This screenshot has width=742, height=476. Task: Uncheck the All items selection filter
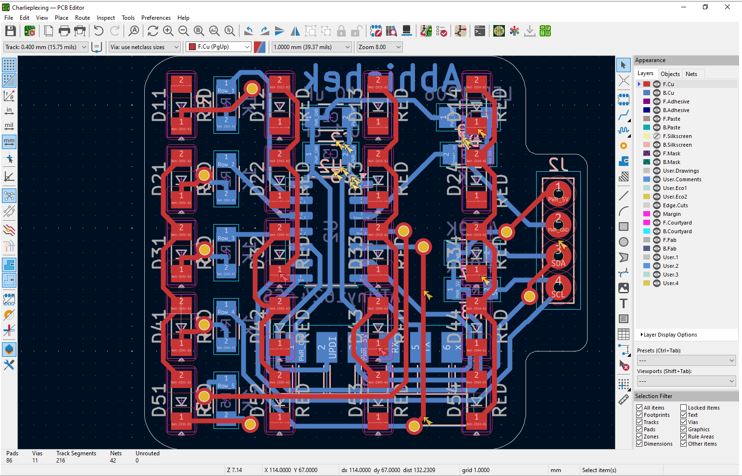click(x=639, y=407)
